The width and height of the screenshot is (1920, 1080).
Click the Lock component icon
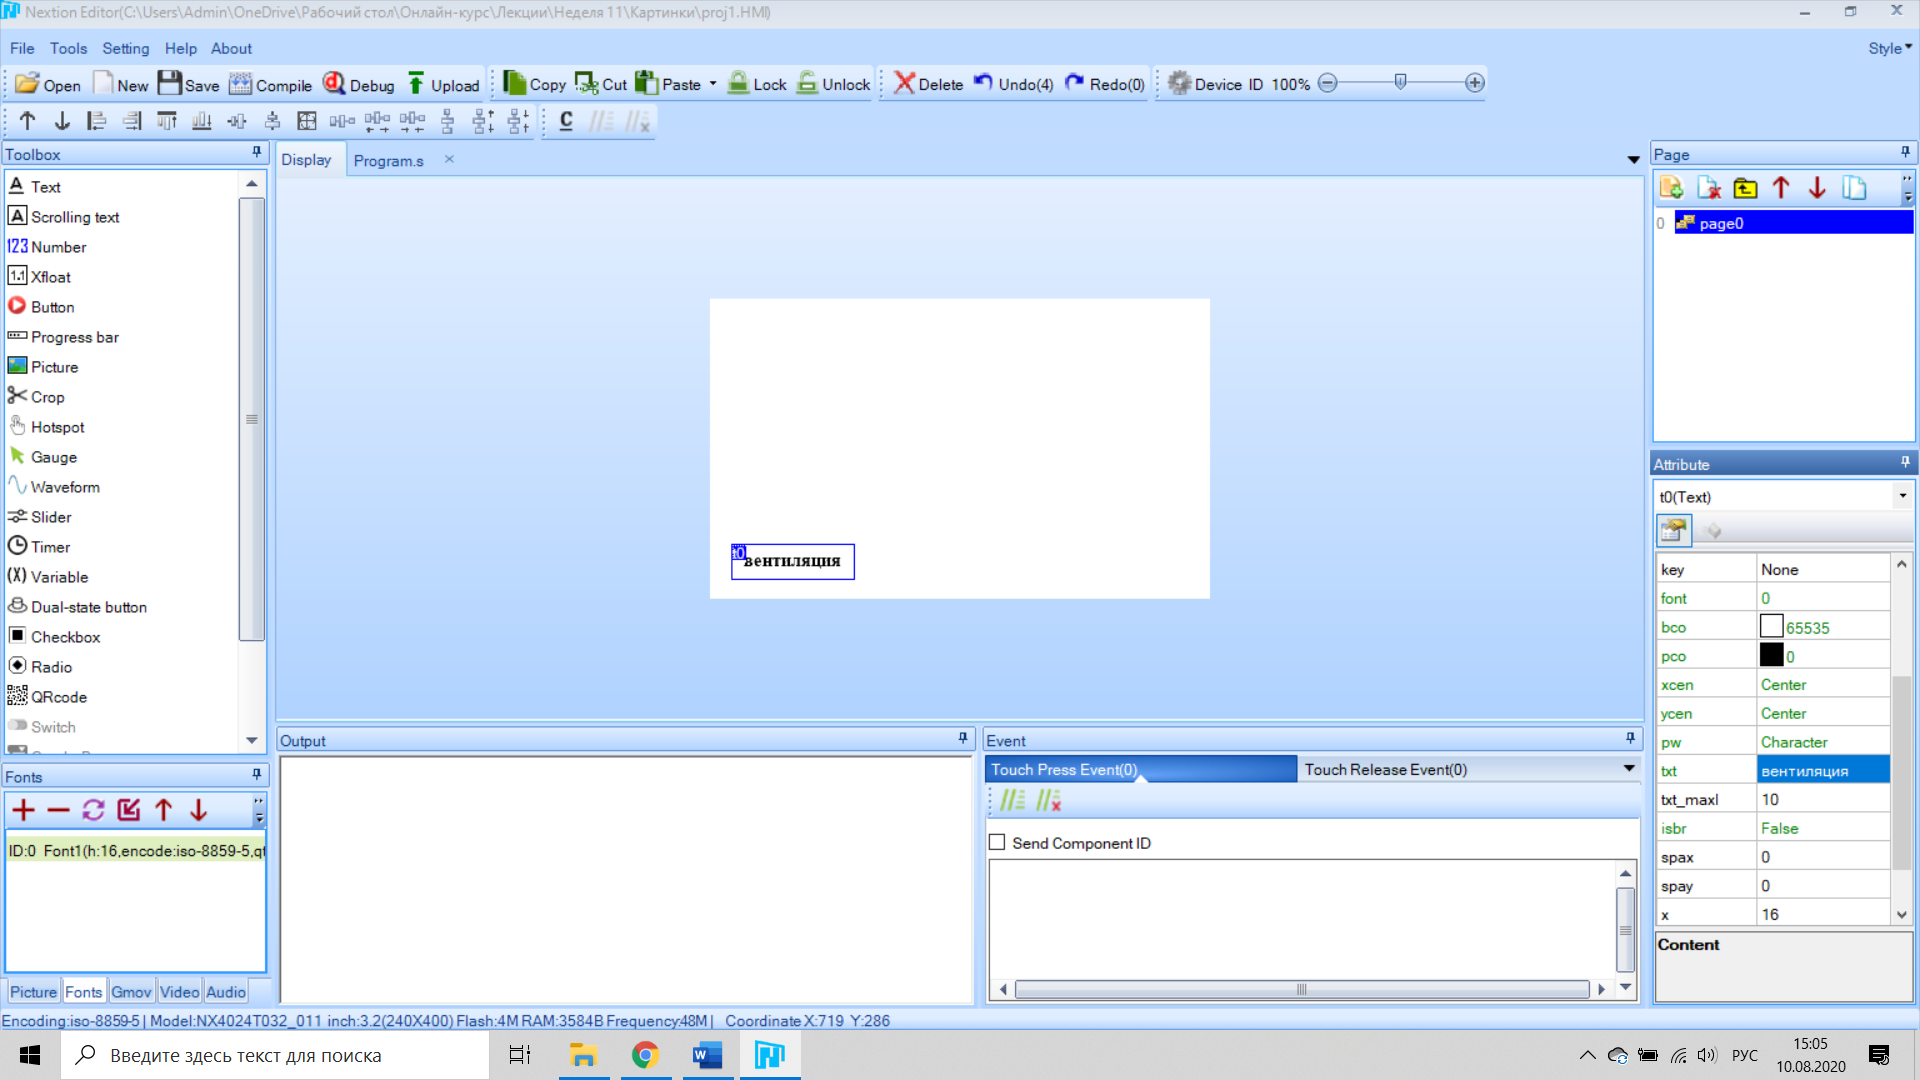[x=739, y=84]
